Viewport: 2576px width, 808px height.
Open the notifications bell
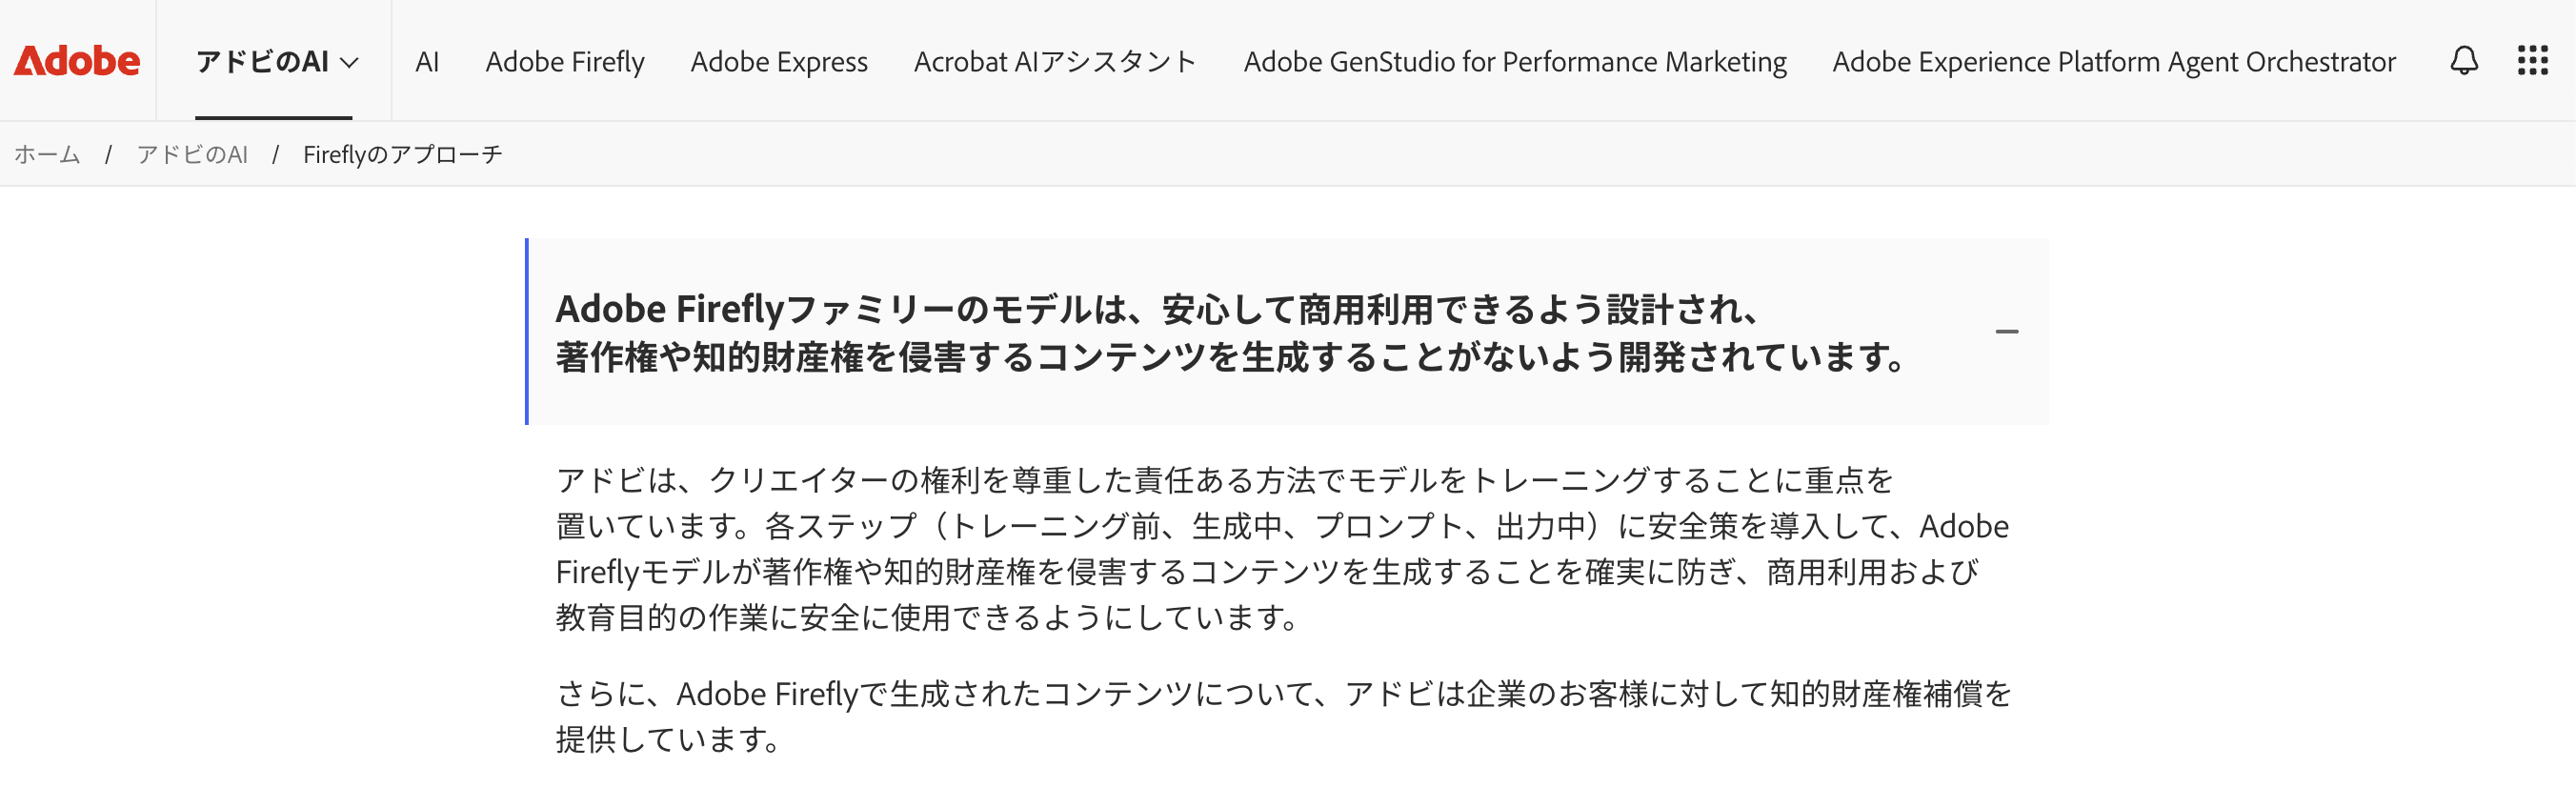point(2463,61)
